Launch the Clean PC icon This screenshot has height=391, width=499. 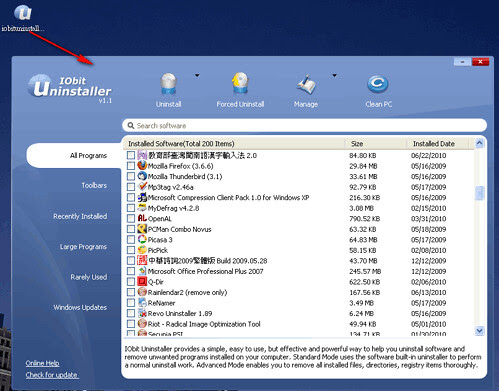(x=378, y=84)
